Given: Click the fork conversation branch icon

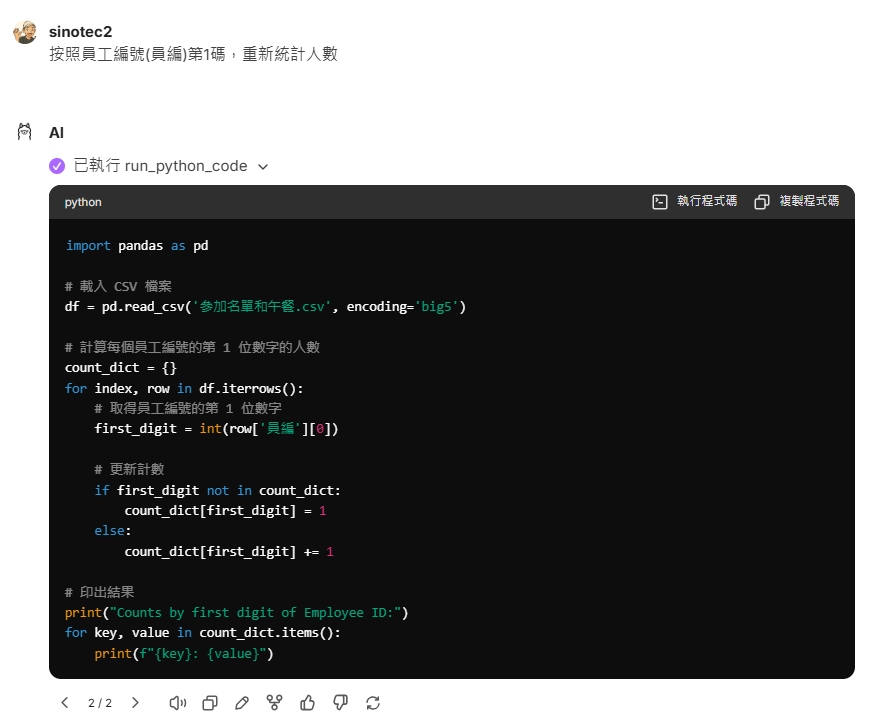Looking at the screenshot, I should click(x=274, y=703).
